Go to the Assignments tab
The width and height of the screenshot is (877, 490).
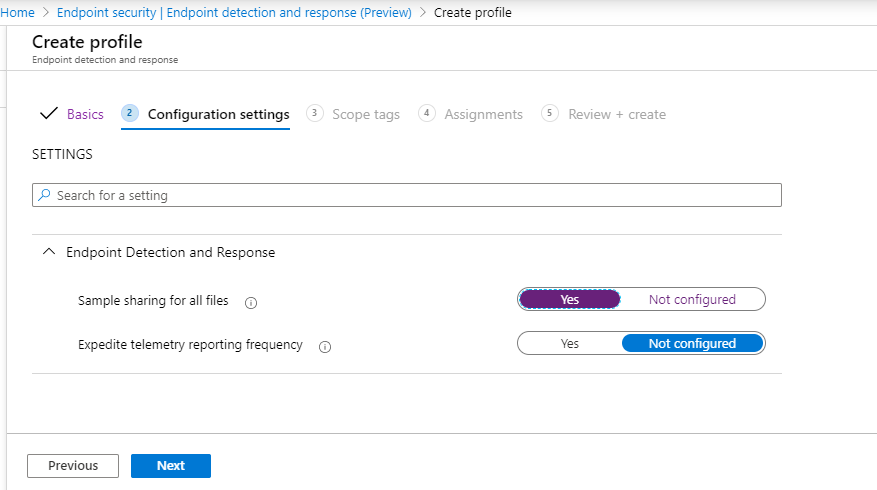[x=483, y=114]
